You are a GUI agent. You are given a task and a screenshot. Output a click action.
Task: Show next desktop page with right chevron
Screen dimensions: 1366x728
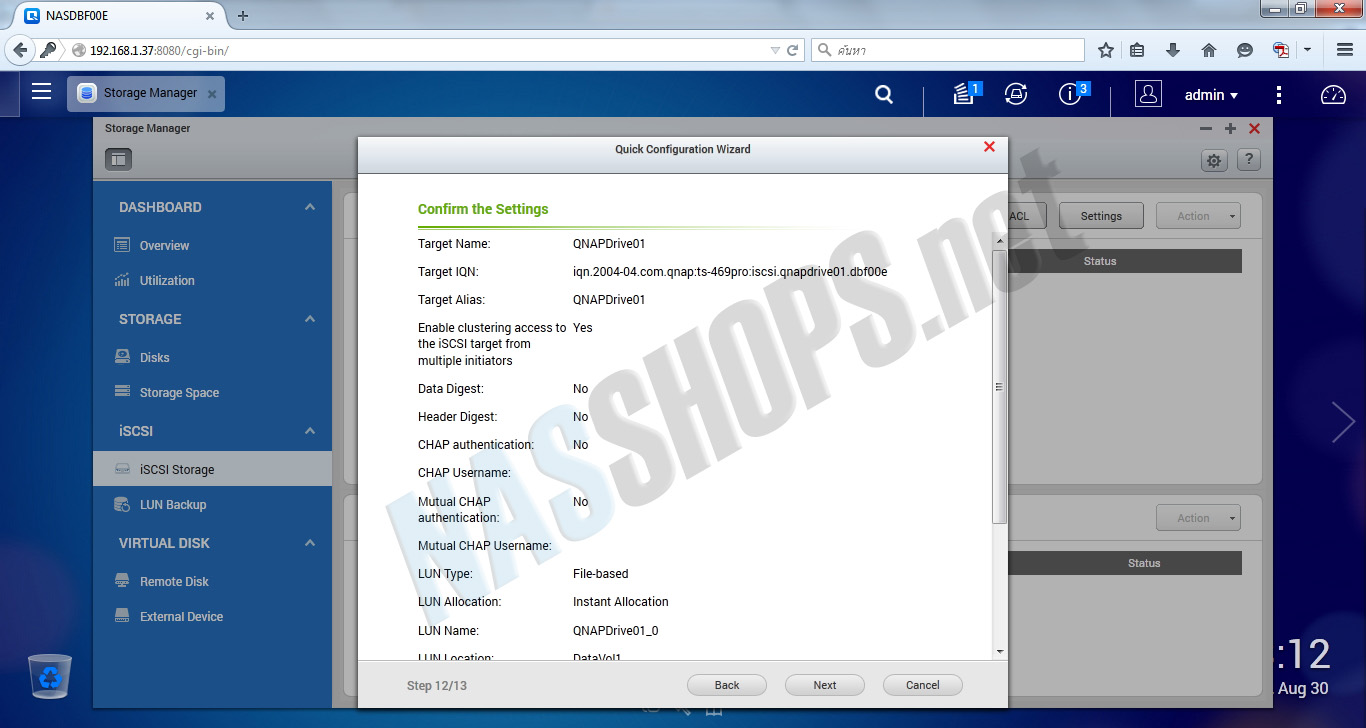pos(1342,422)
